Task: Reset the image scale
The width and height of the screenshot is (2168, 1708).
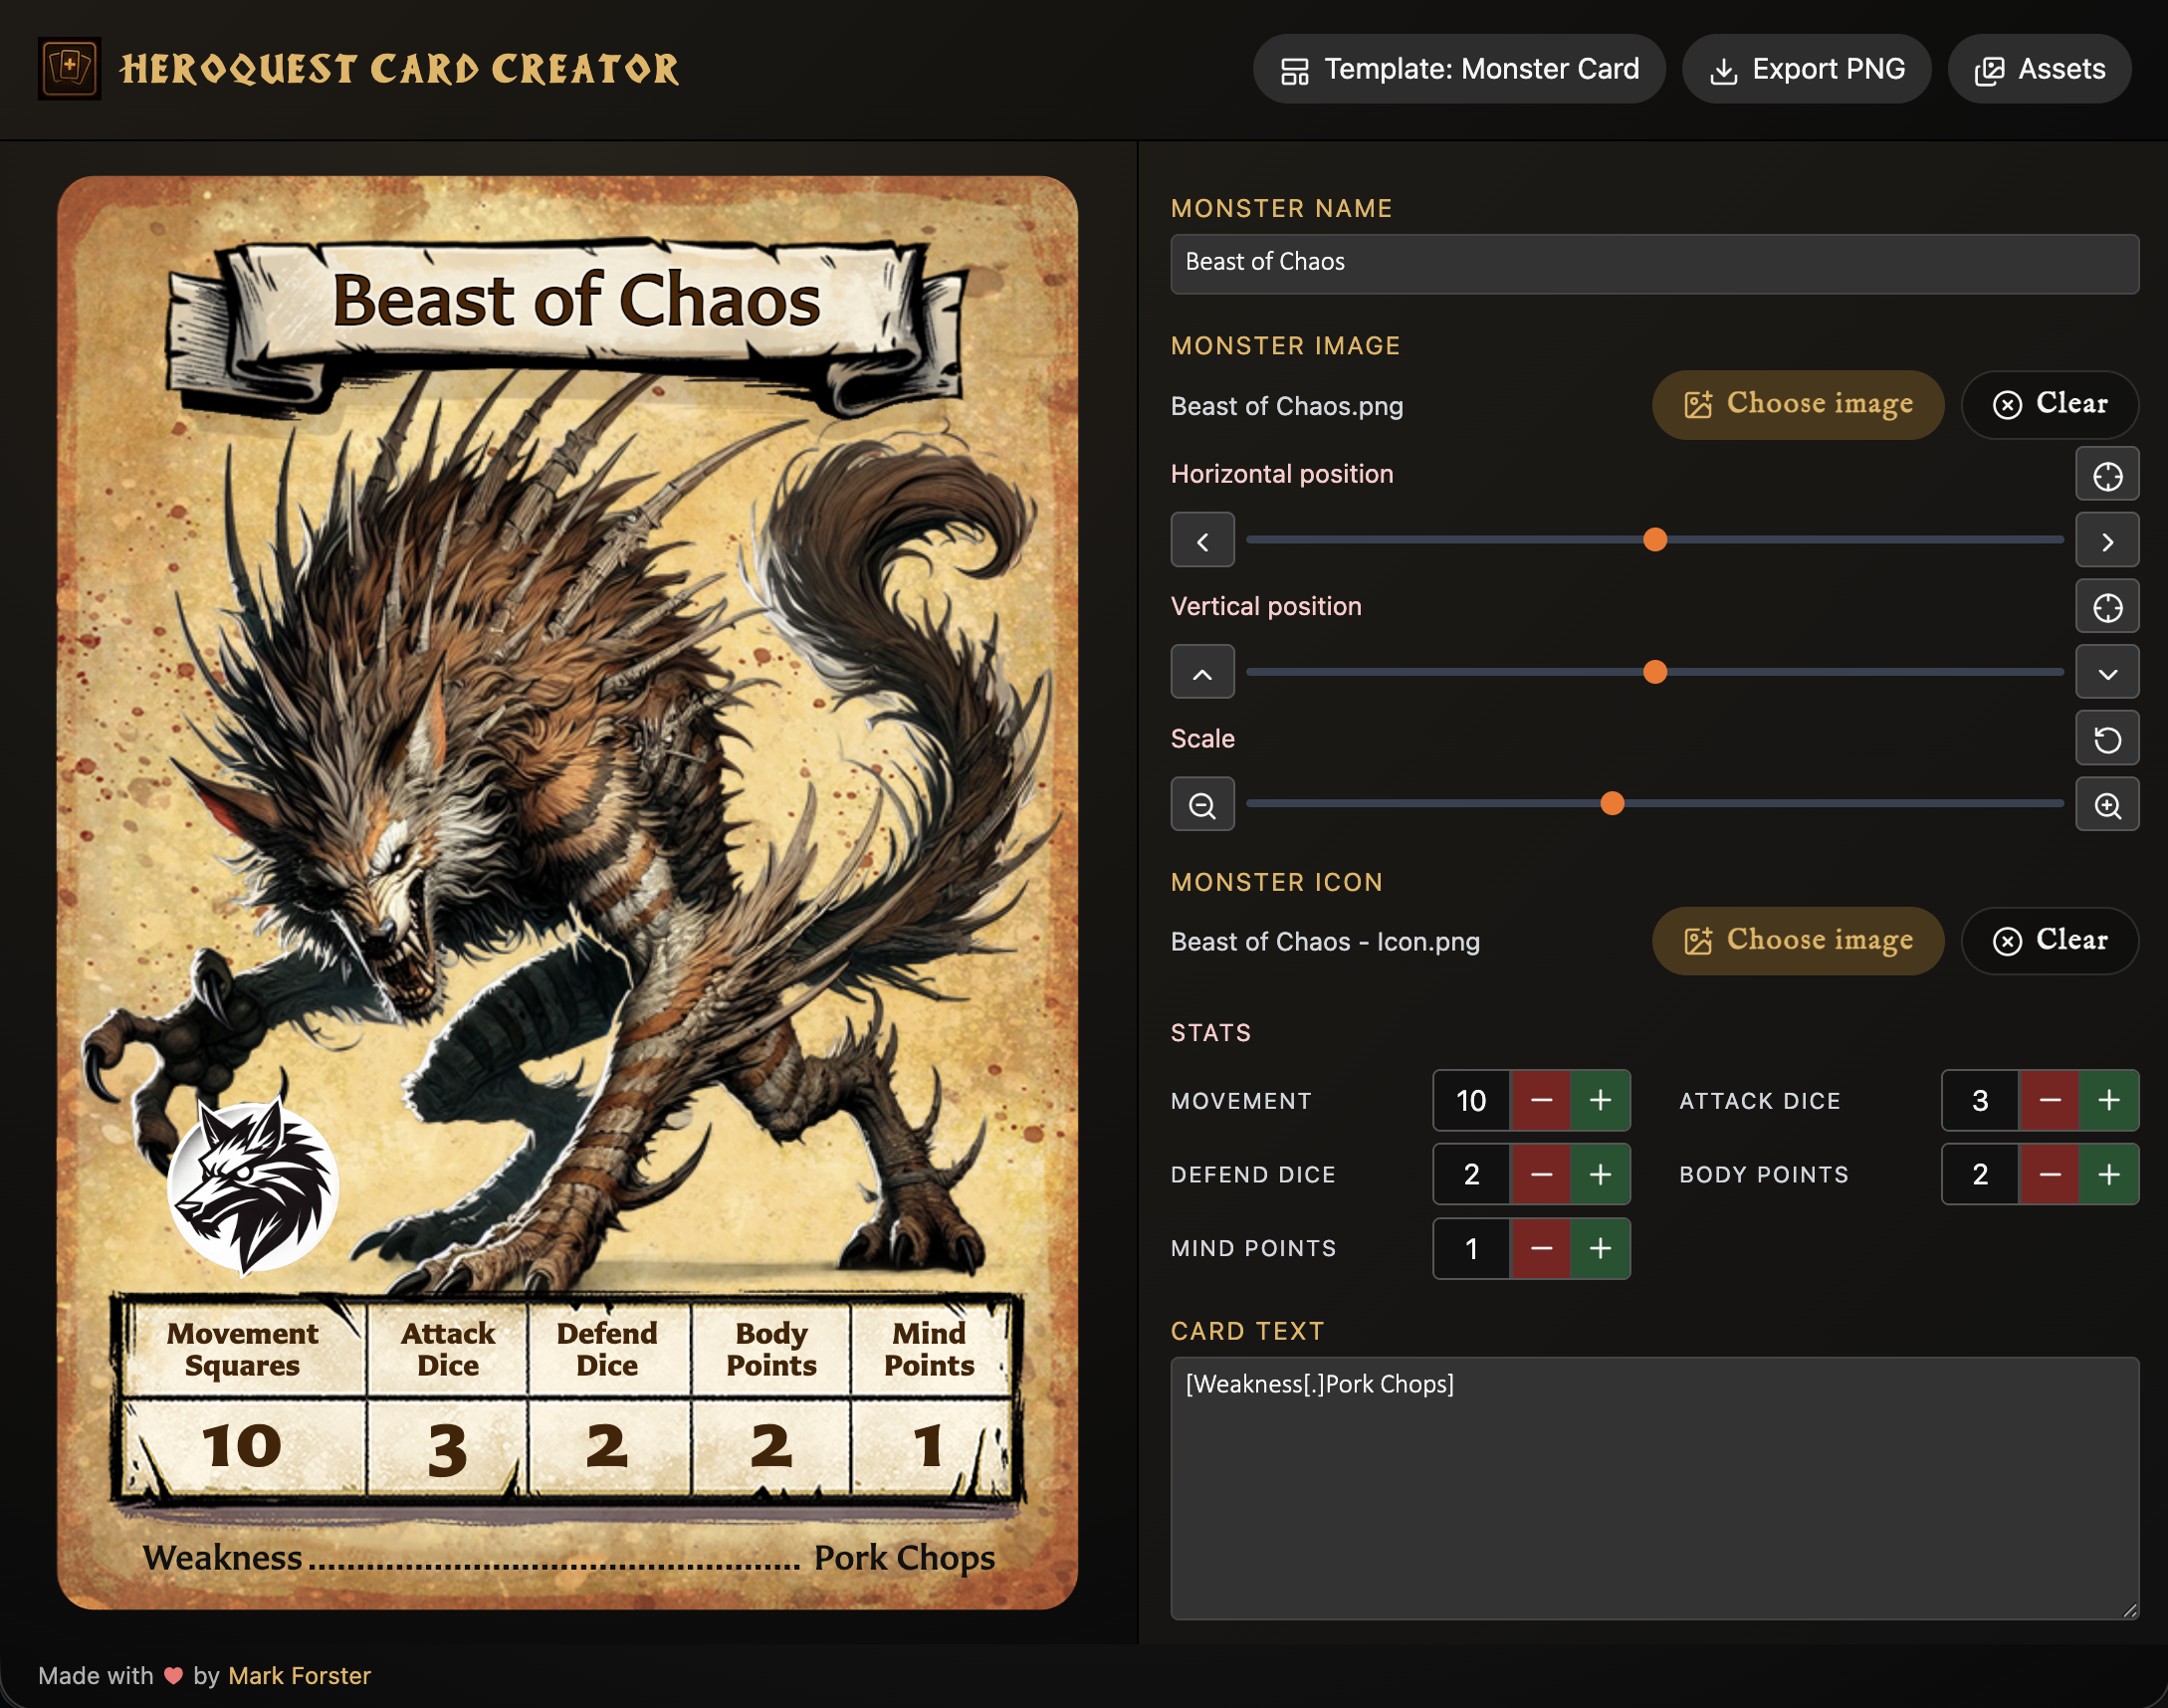Action: pyautogui.click(x=2107, y=739)
